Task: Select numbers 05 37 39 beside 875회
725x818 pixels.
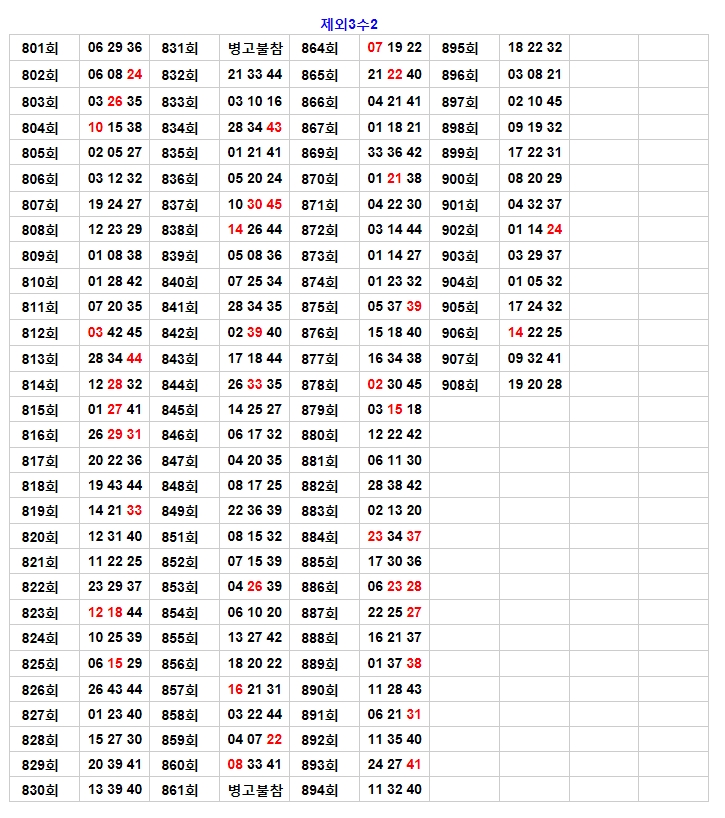Action: pos(395,307)
